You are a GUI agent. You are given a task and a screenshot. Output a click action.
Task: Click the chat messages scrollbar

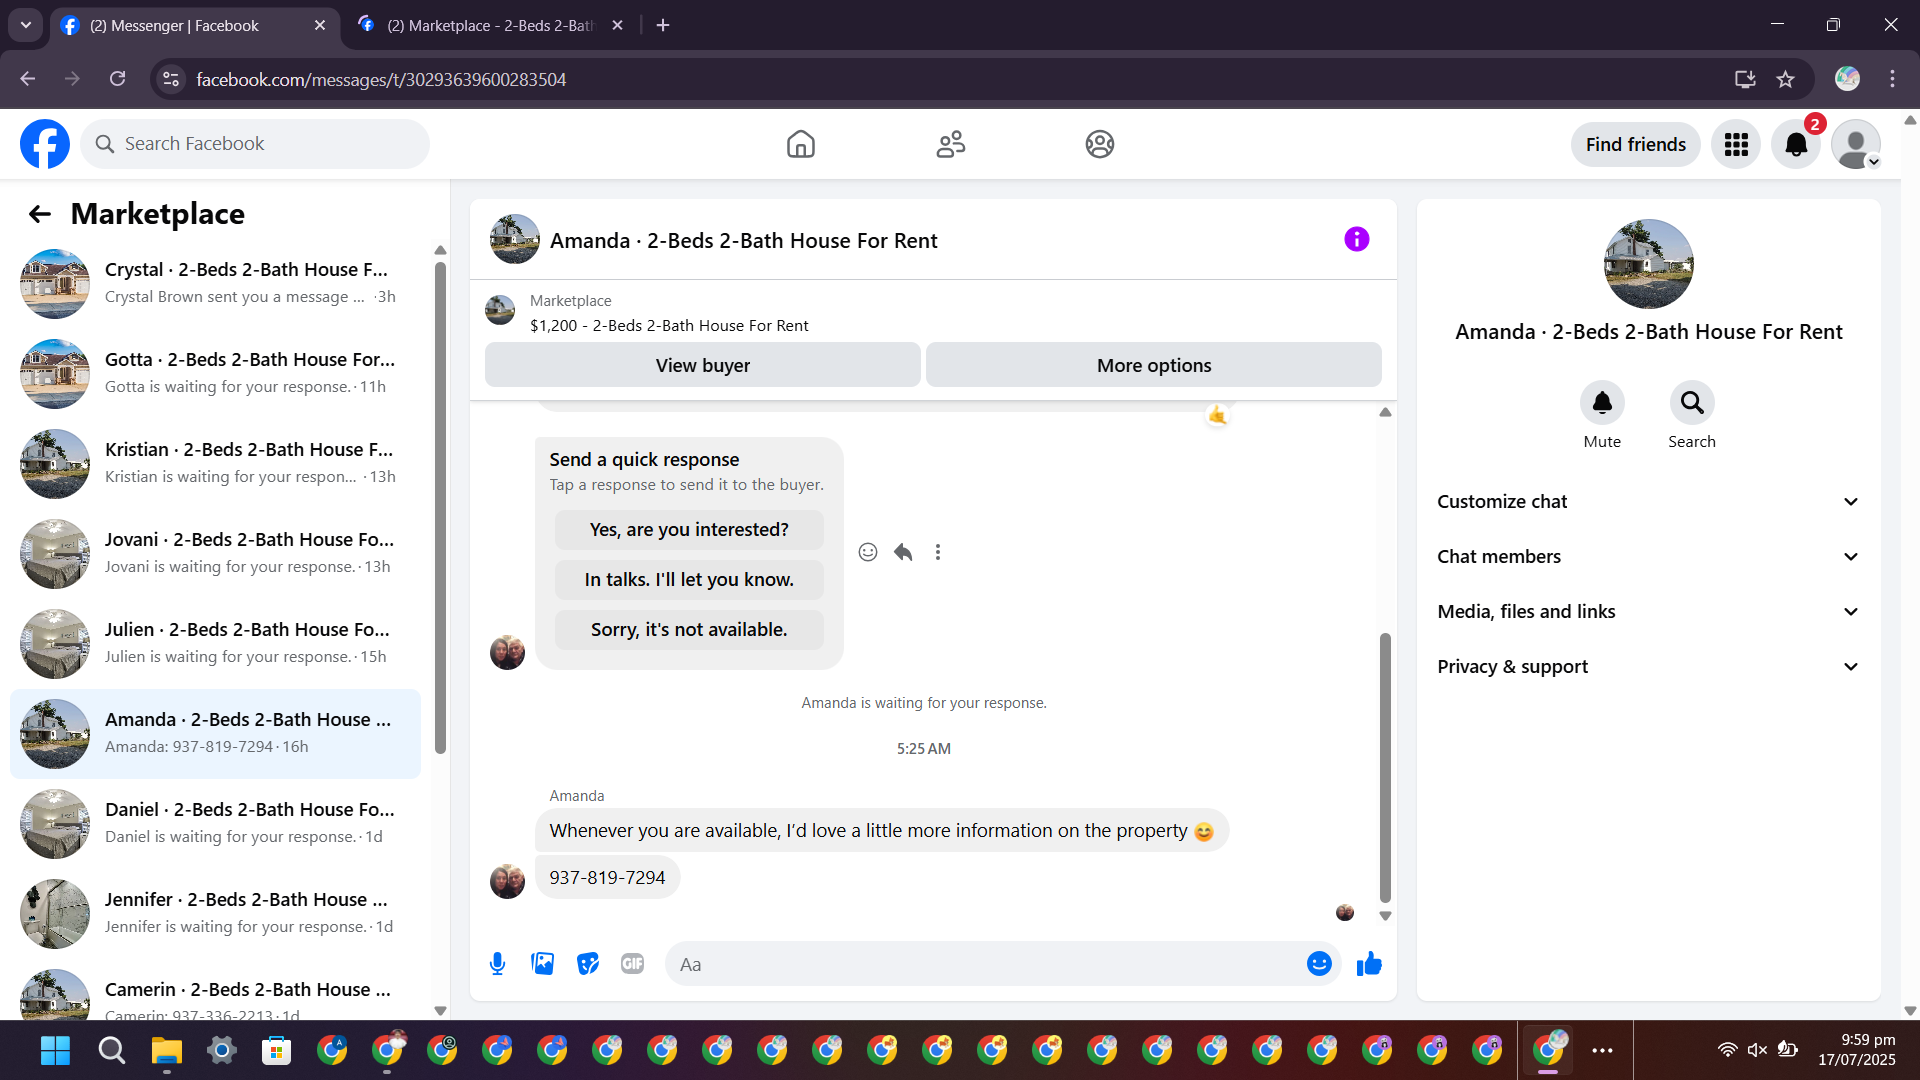click(x=1385, y=767)
